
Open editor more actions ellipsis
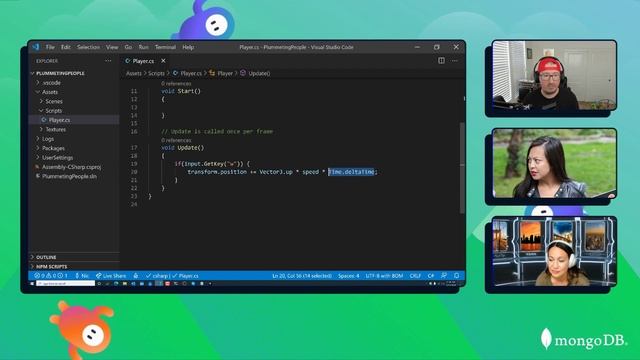455,60
